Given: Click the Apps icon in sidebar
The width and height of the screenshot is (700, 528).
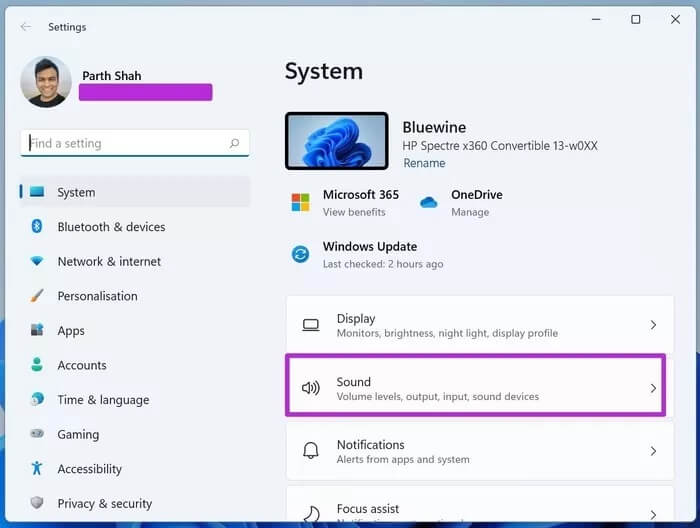Looking at the screenshot, I should pyautogui.click(x=37, y=330).
